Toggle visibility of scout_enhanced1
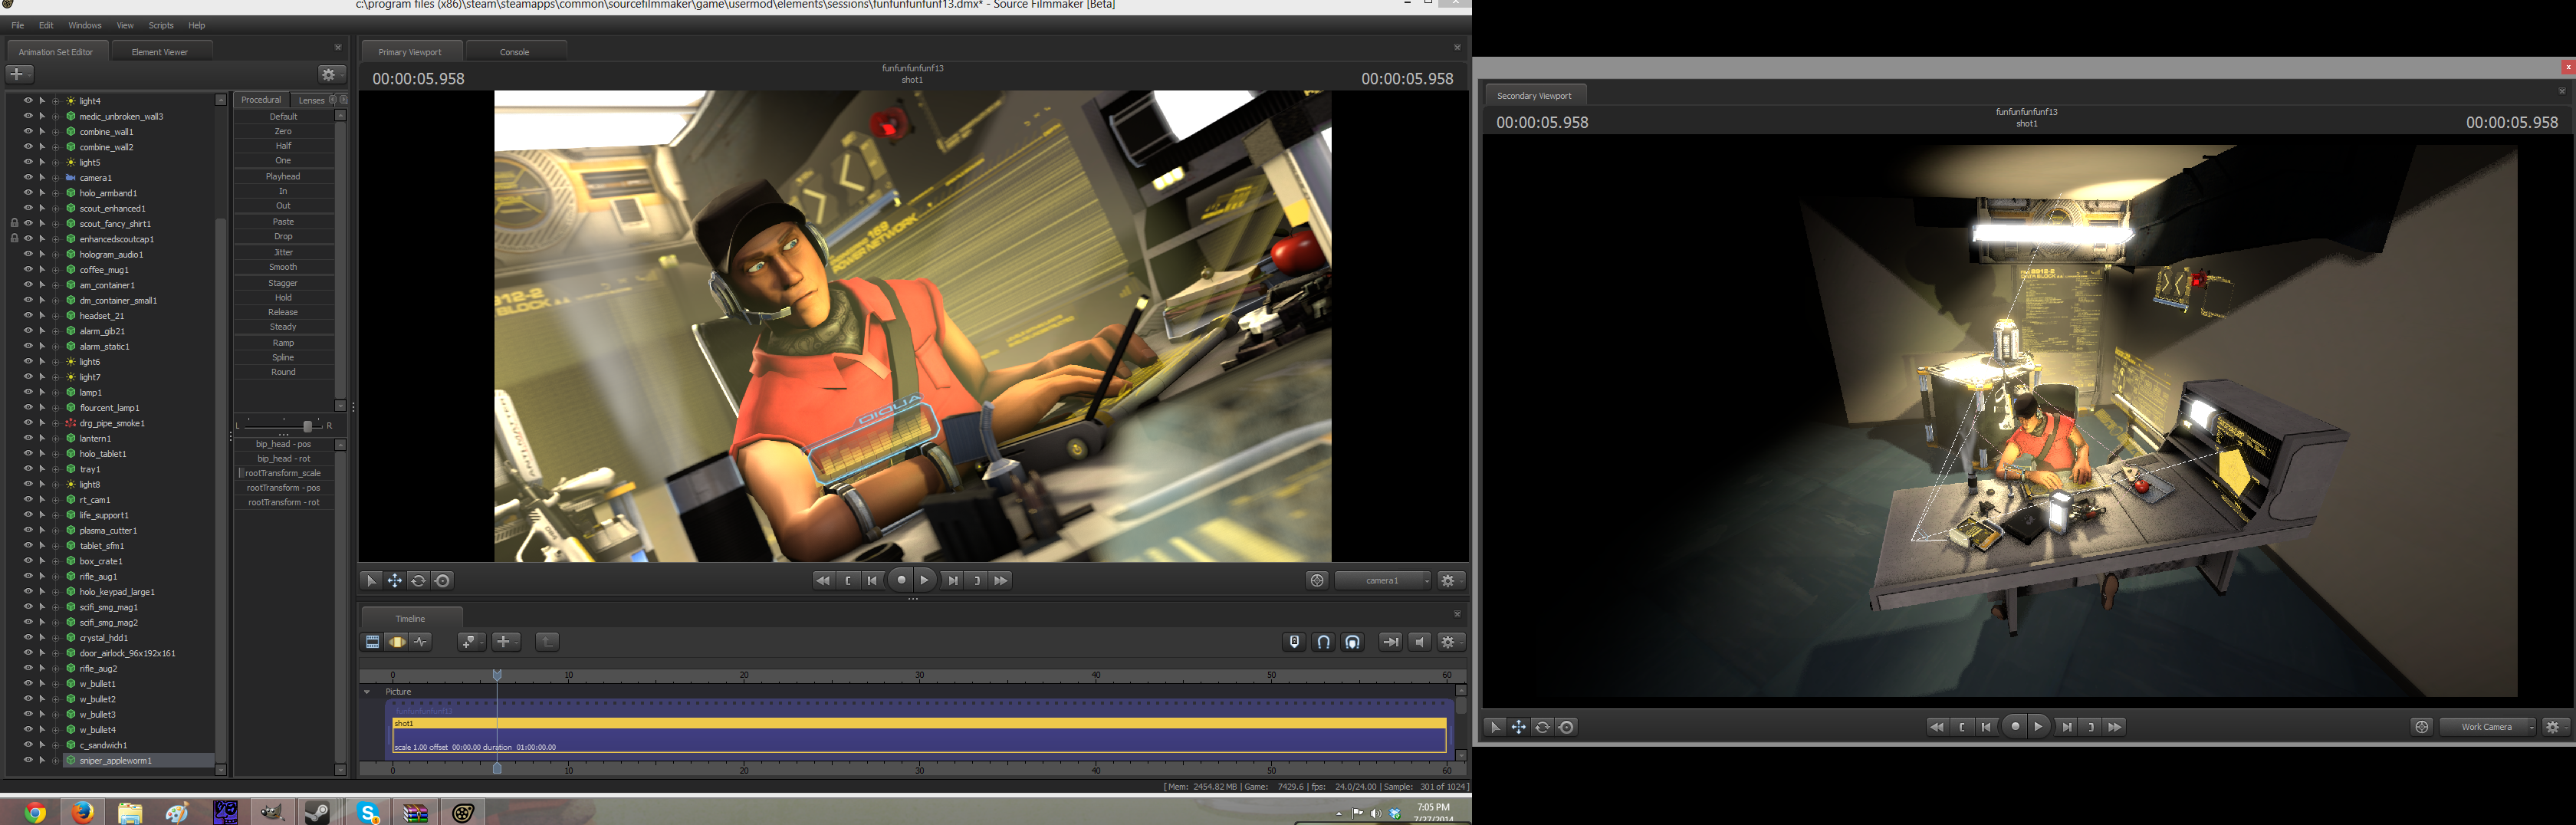 pyautogui.click(x=28, y=208)
